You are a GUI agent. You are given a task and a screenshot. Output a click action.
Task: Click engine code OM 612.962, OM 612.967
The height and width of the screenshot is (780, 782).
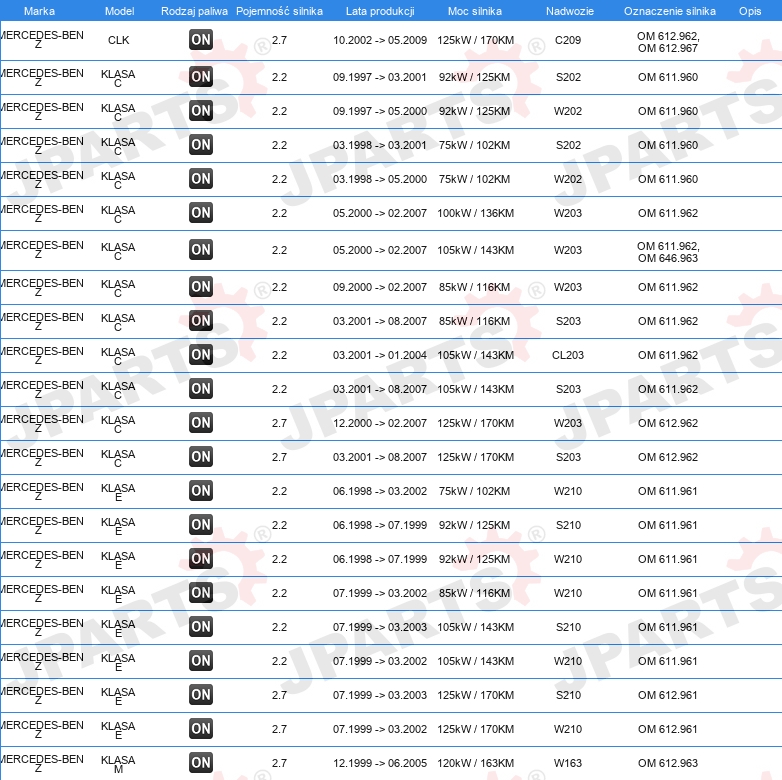click(x=668, y=42)
